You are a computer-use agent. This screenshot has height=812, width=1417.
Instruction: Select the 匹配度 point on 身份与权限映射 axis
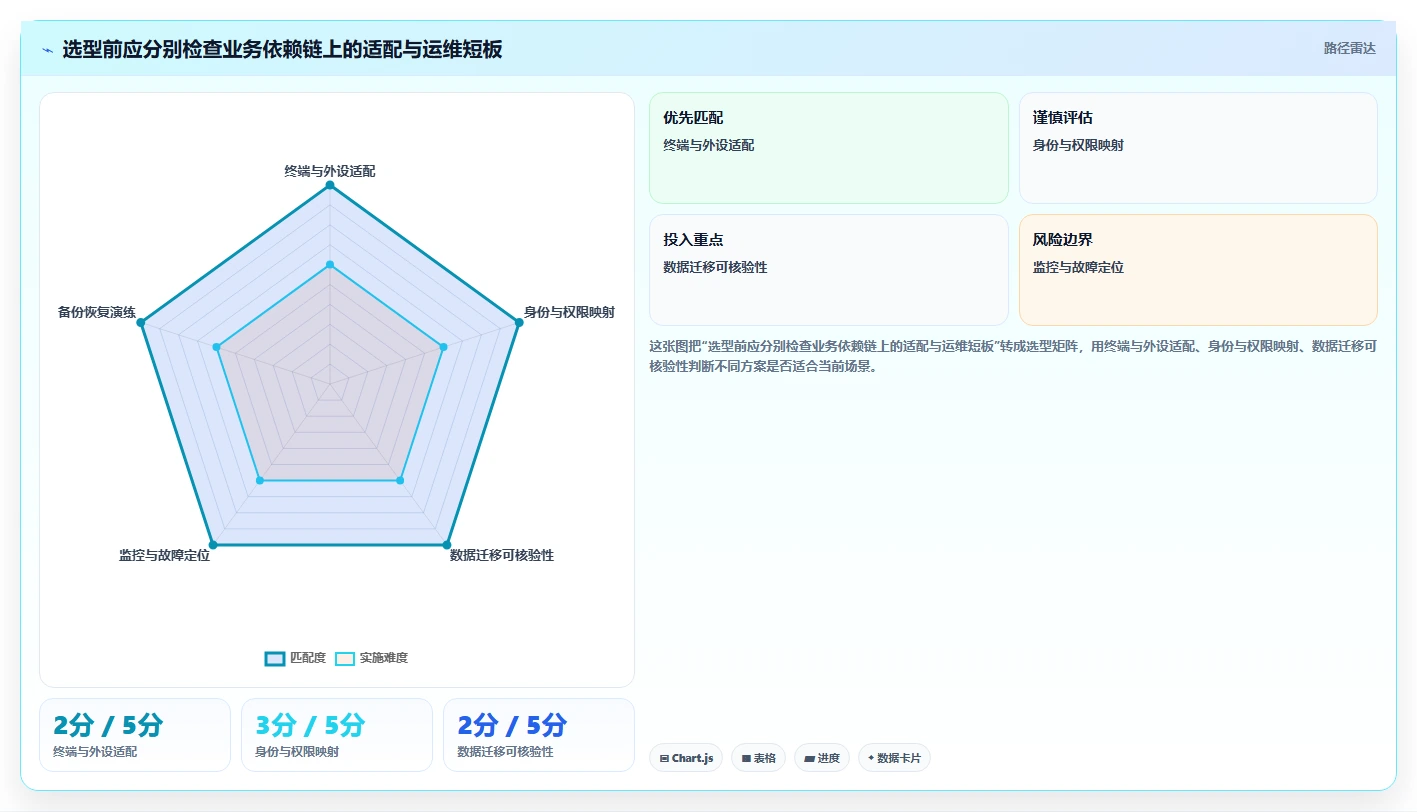click(519, 322)
